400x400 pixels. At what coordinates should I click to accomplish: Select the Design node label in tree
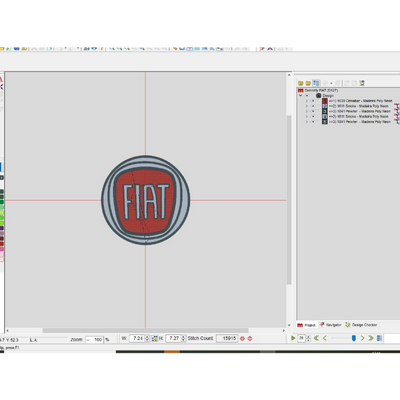point(328,95)
